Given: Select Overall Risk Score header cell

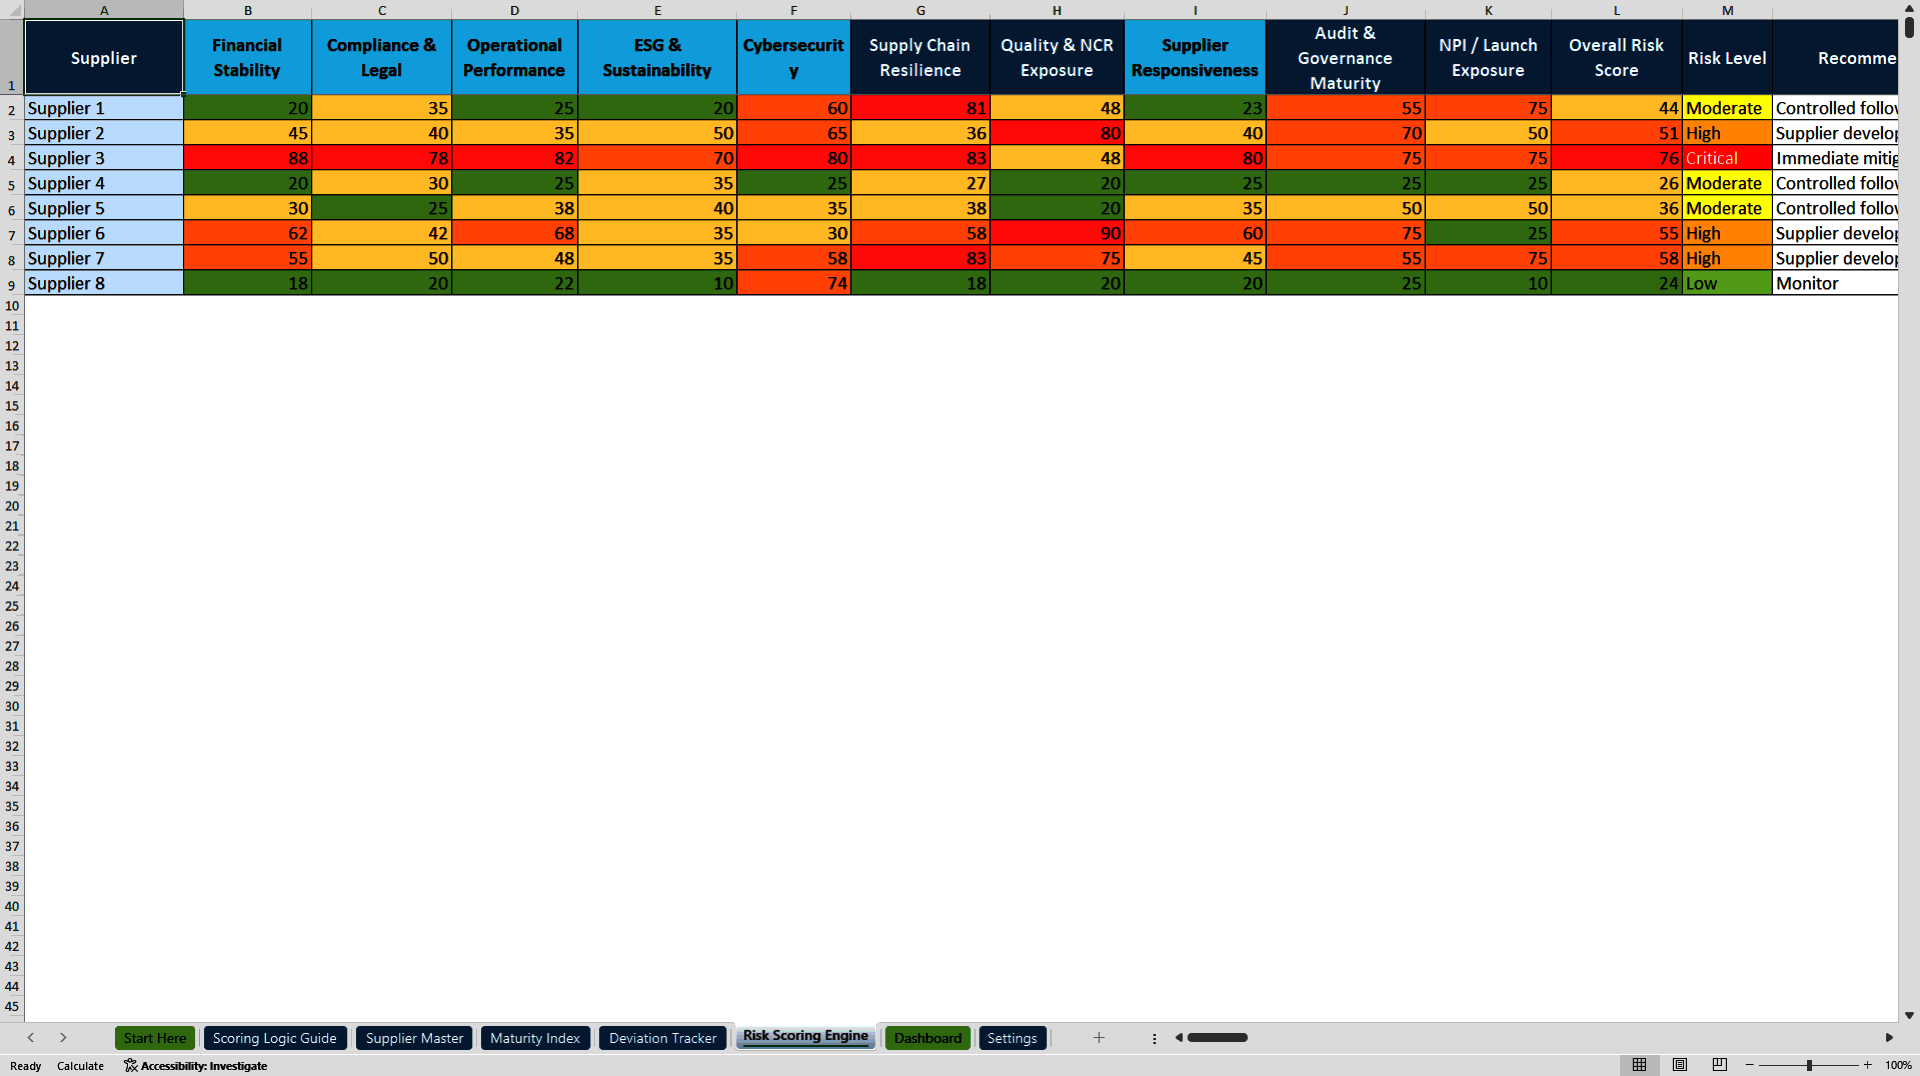Looking at the screenshot, I should [1616, 58].
